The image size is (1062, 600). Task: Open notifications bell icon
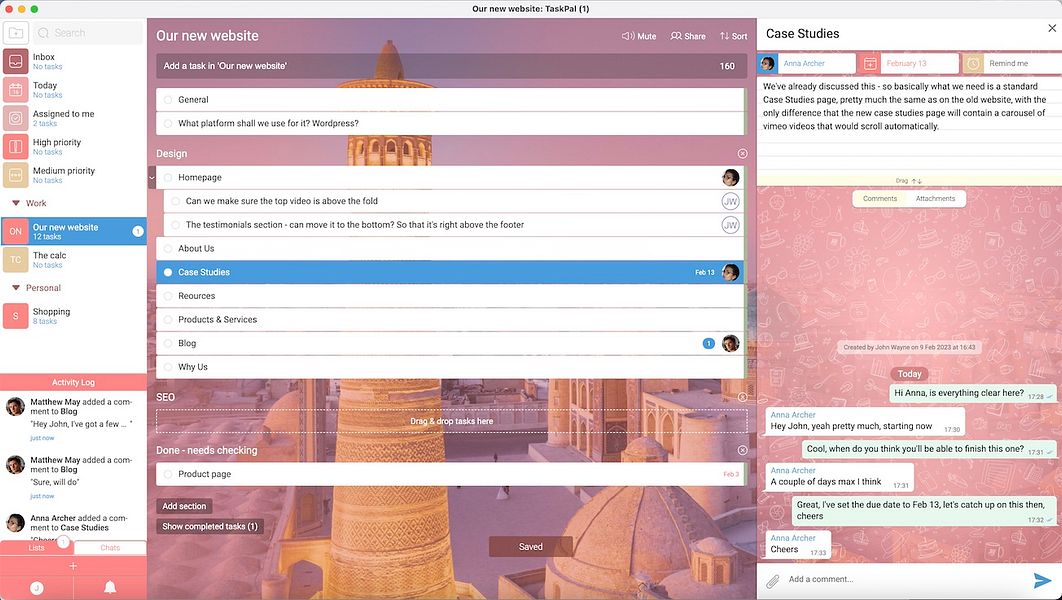click(110, 587)
